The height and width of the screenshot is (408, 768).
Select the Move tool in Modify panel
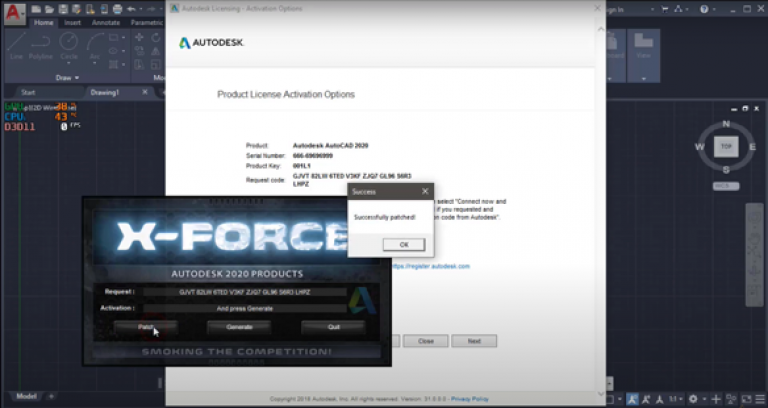(139, 38)
